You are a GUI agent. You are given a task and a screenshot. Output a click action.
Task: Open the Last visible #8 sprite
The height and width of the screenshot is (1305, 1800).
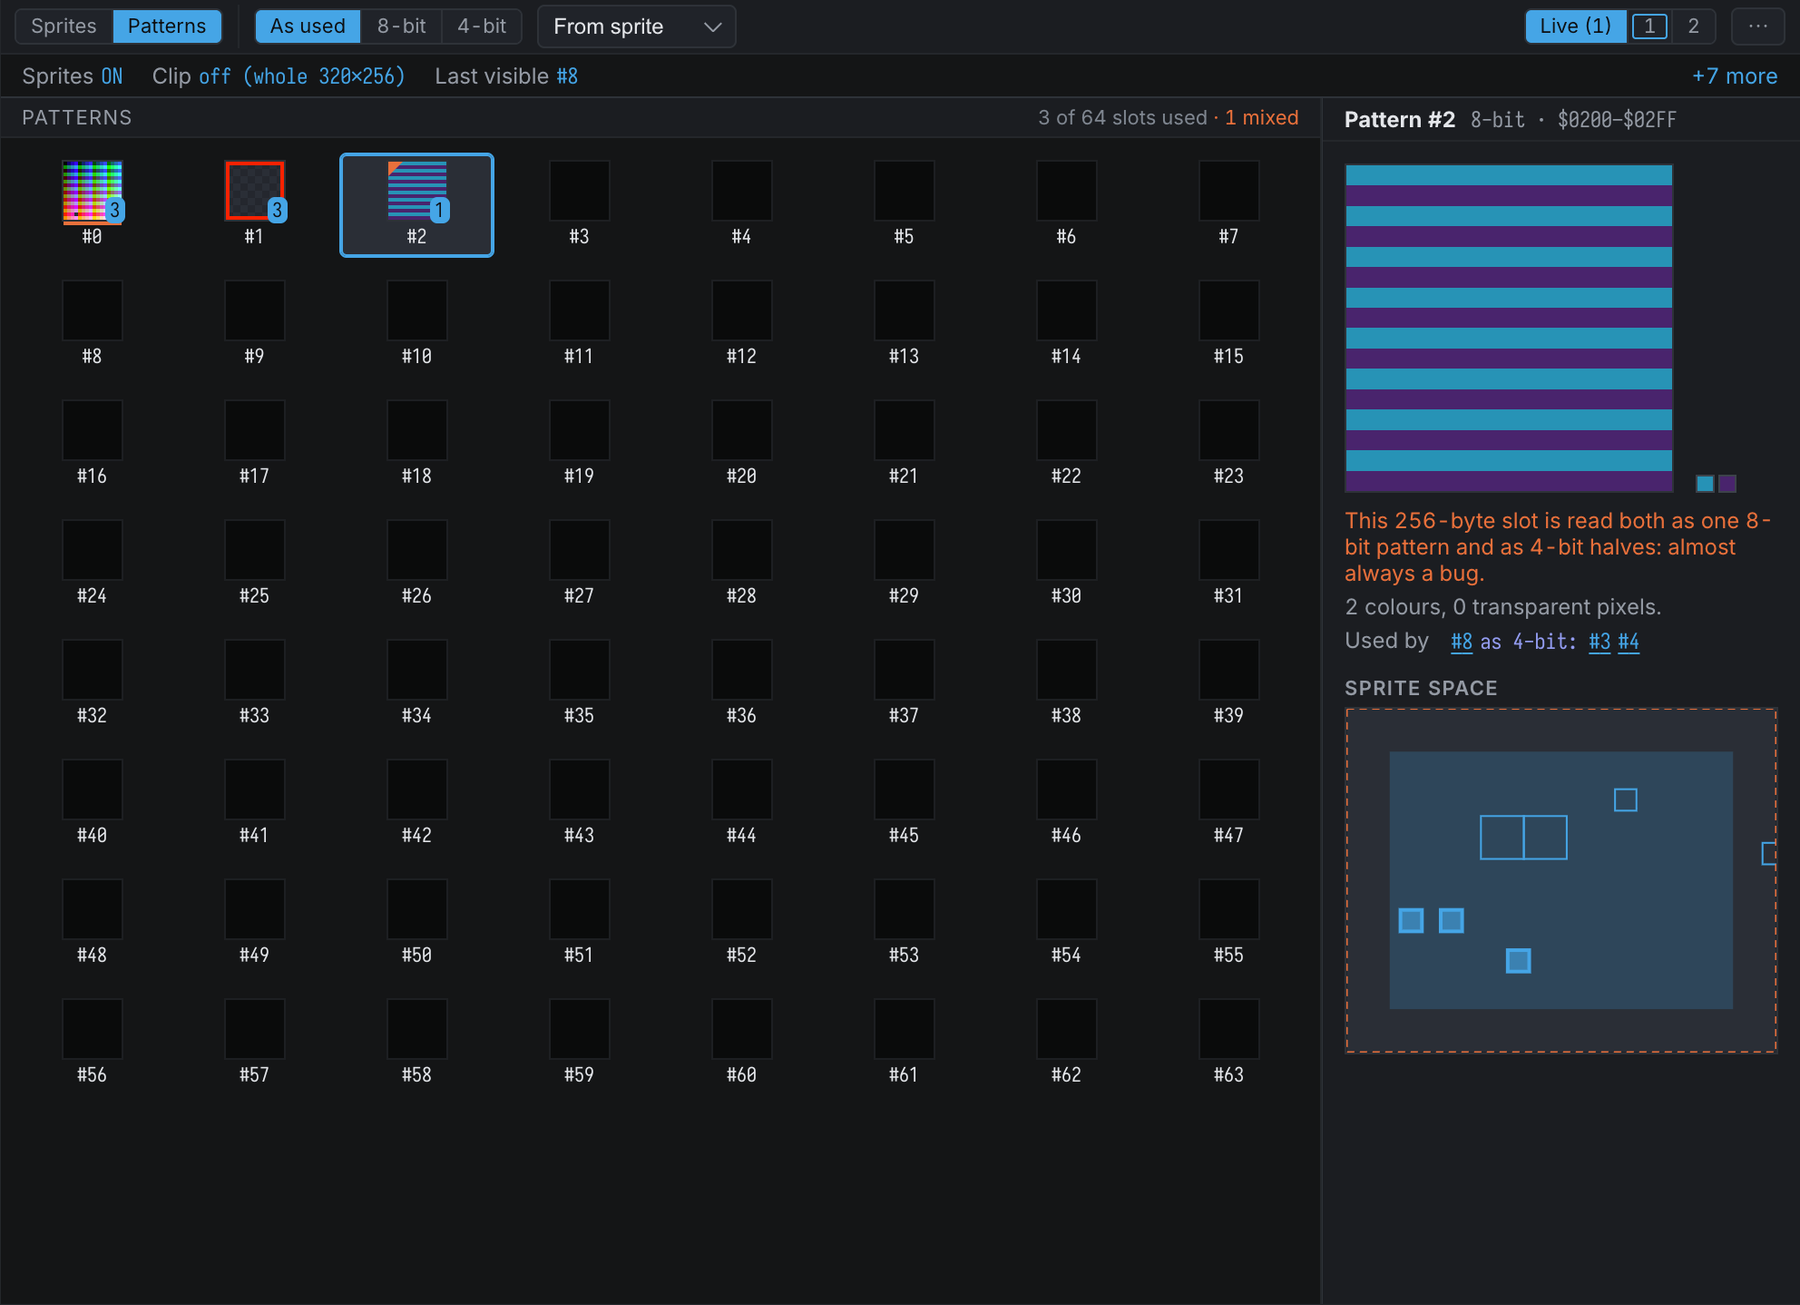506,76
